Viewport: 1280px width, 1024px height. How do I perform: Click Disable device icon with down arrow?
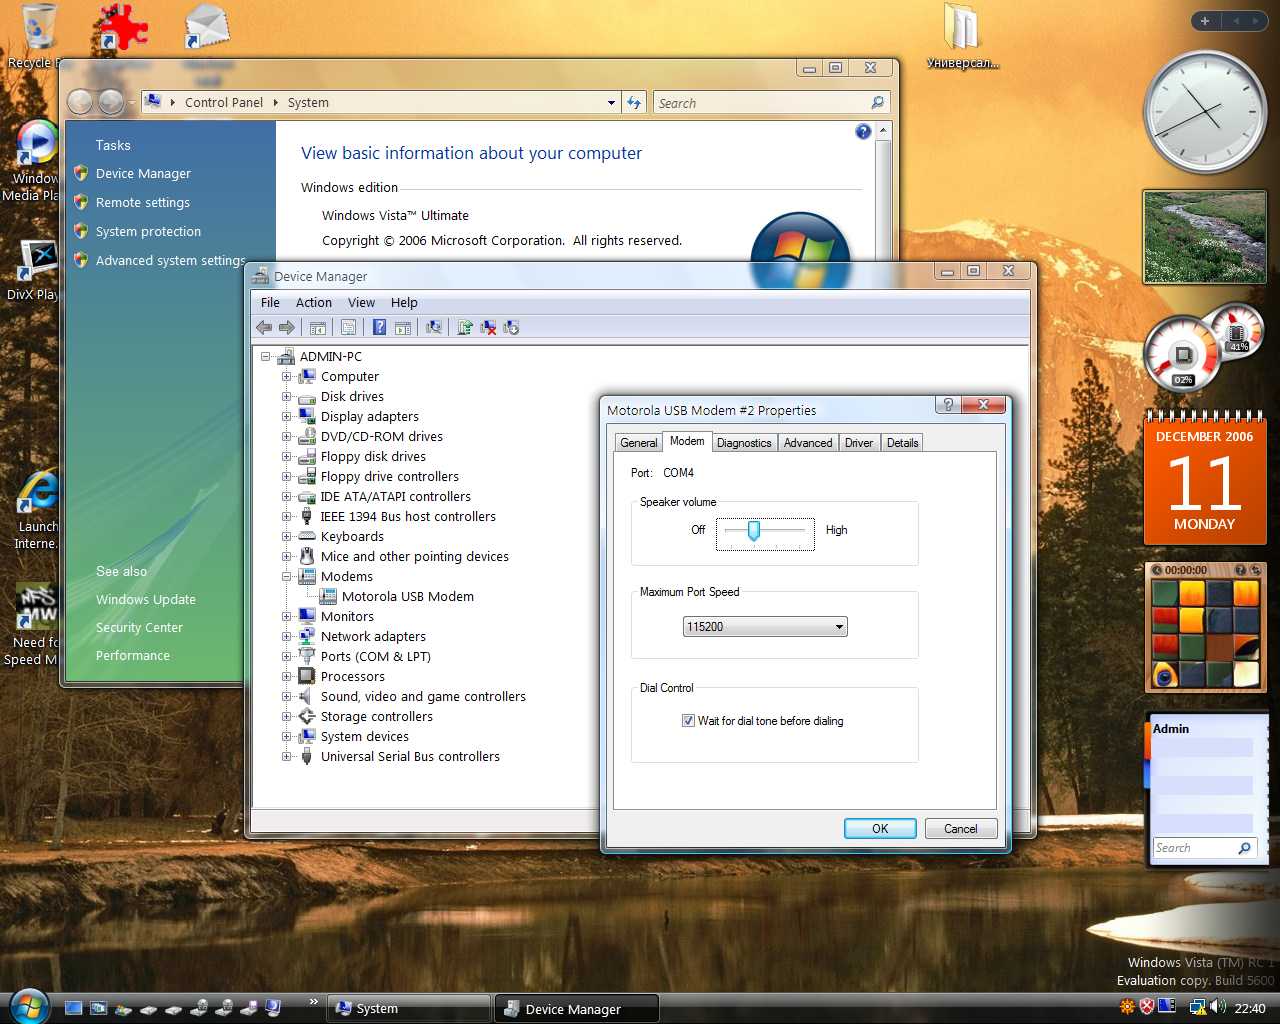[x=511, y=327]
